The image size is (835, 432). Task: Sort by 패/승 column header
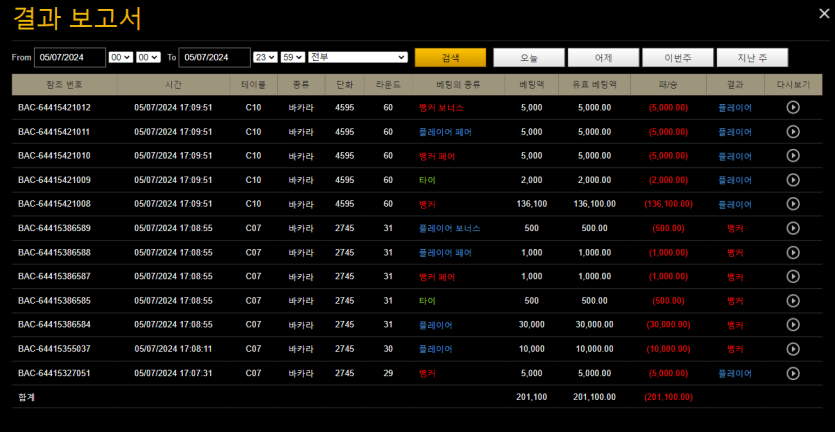tap(668, 85)
